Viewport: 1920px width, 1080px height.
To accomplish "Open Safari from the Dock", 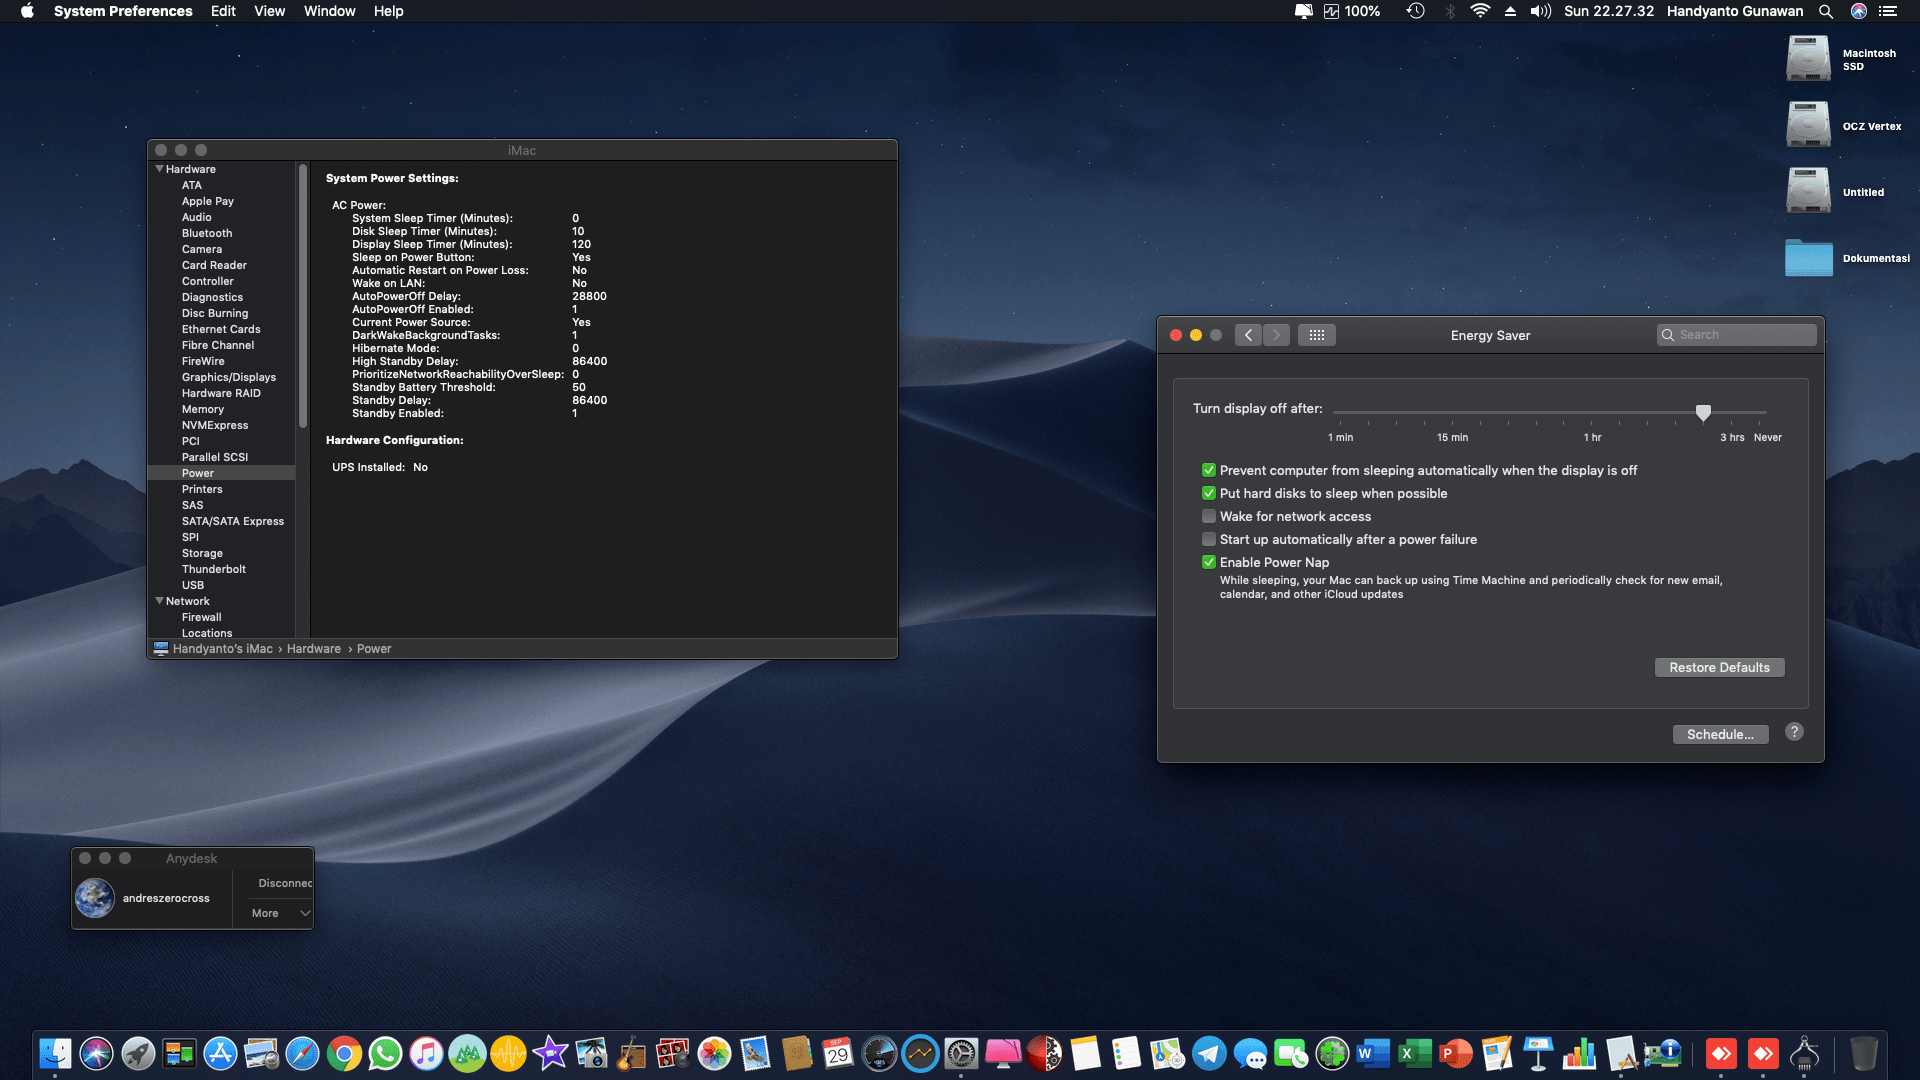I will tap(302, 1053).
